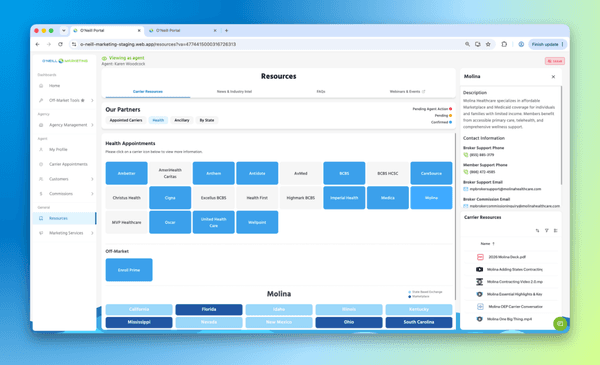This screenshot has width=600, height=365.
Task: Open the browser extensions puzzle icon
Action: click(x=504, y=44)
